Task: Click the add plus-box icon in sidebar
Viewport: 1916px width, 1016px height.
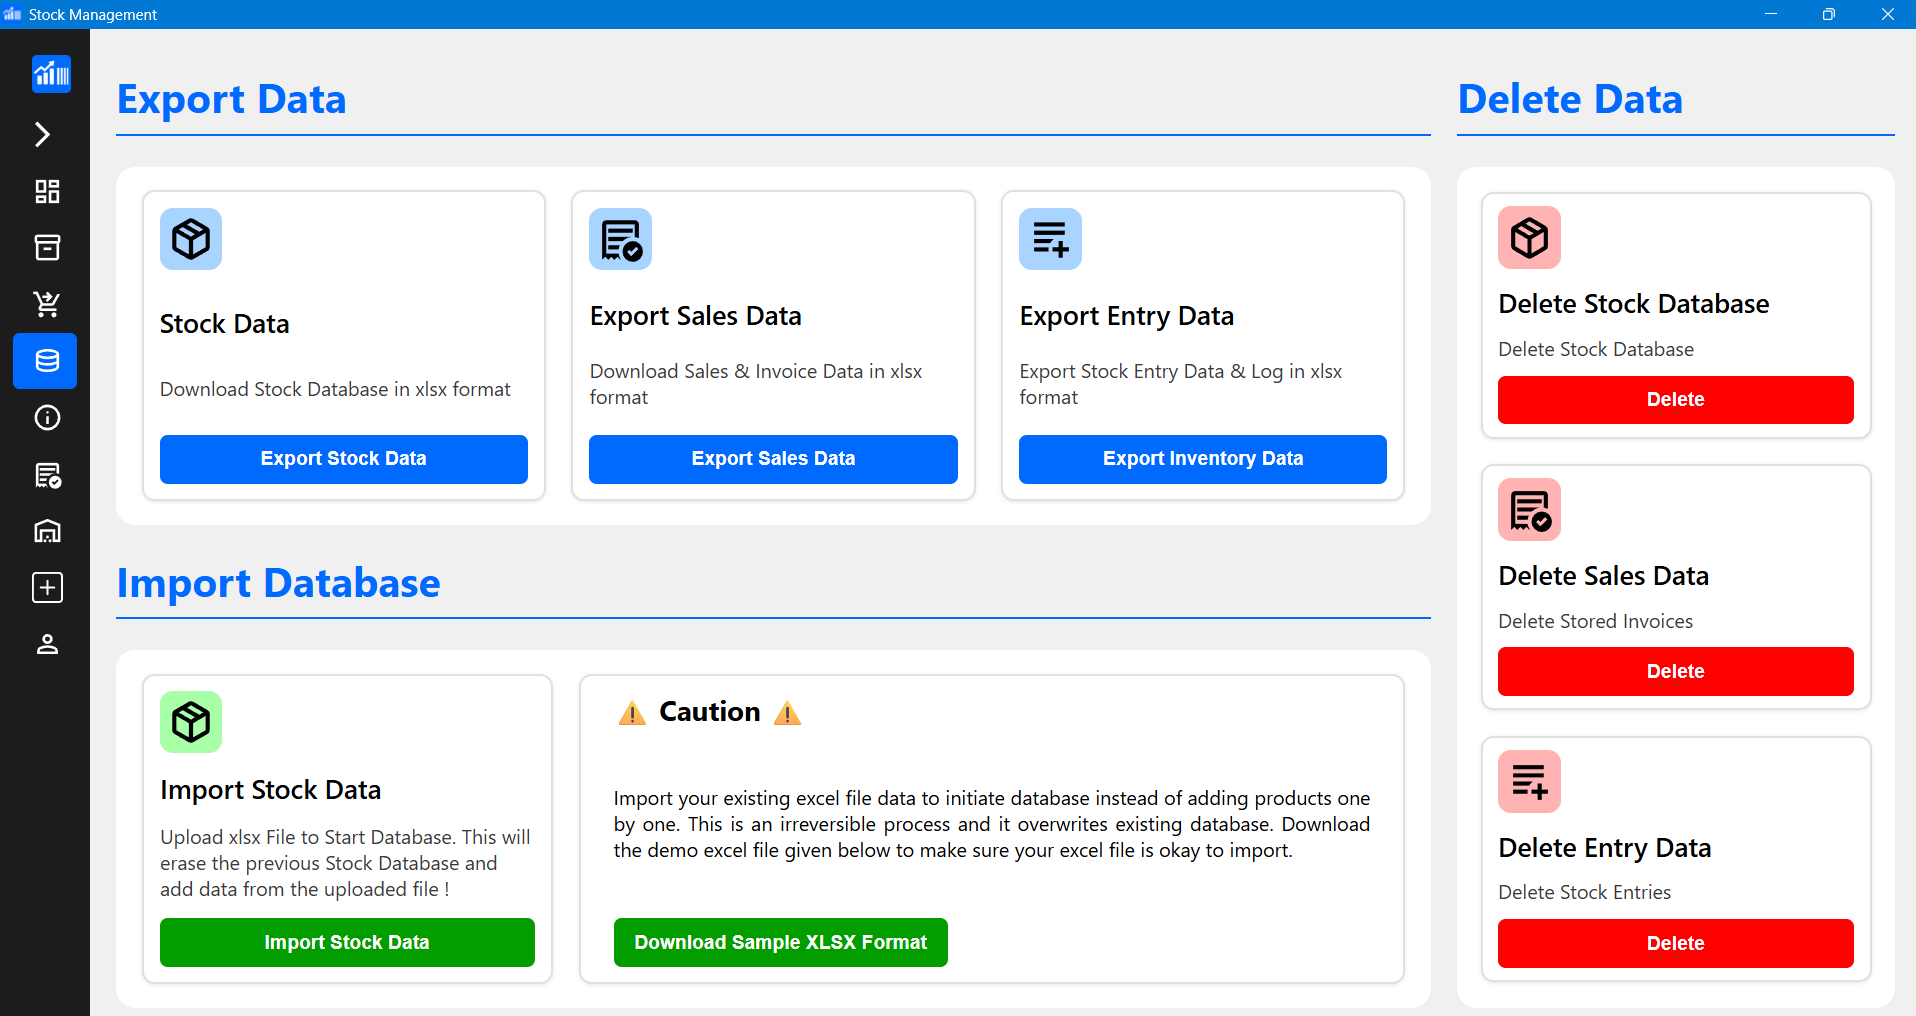Action: click(x=47, y=588)
